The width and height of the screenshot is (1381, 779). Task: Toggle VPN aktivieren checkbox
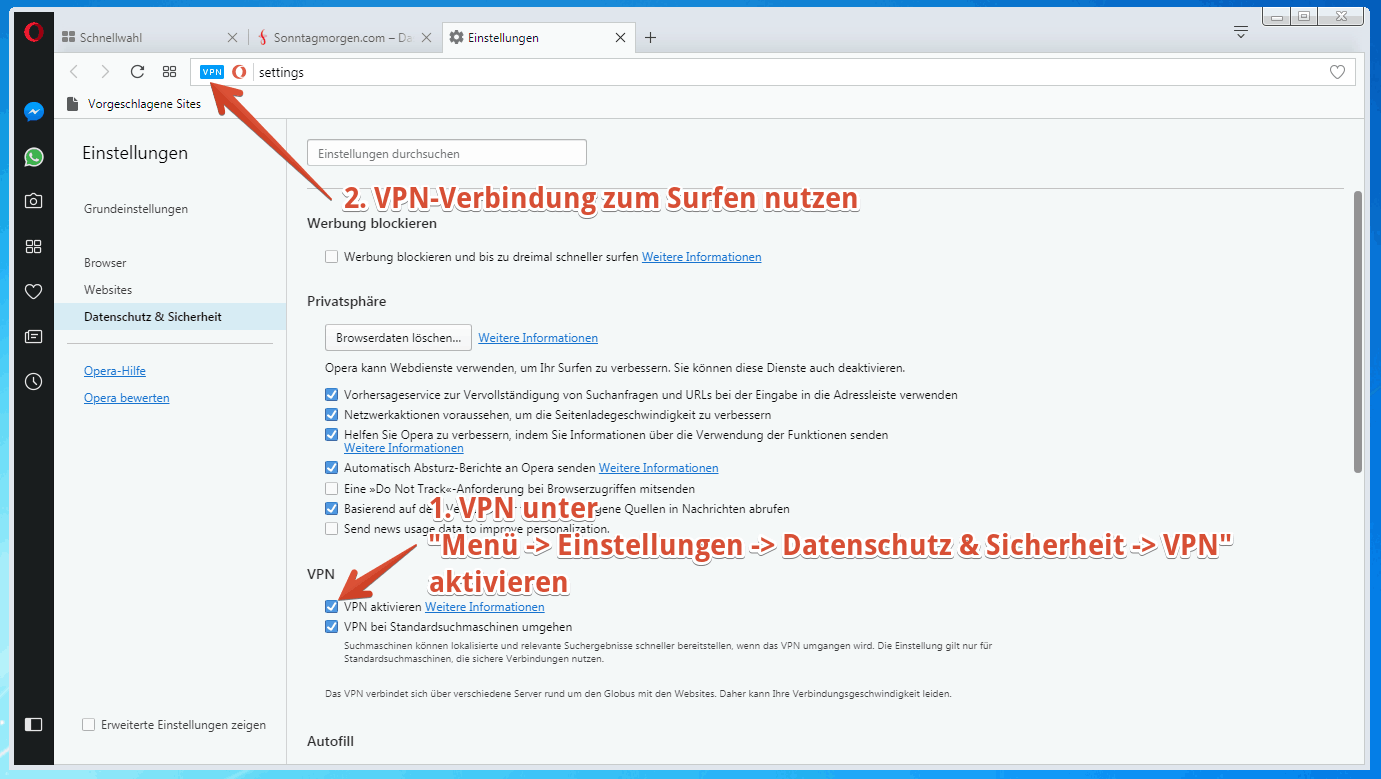332,607
